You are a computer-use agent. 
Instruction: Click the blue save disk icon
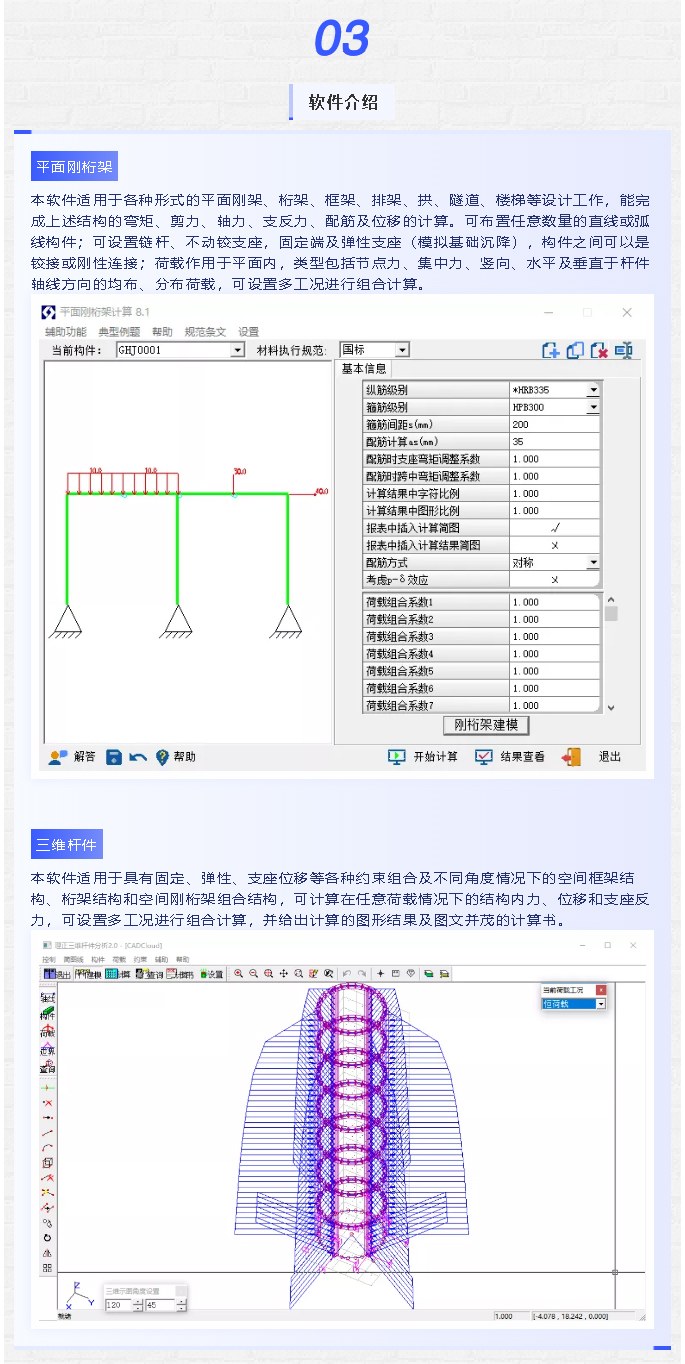click(x=114, y=757)
